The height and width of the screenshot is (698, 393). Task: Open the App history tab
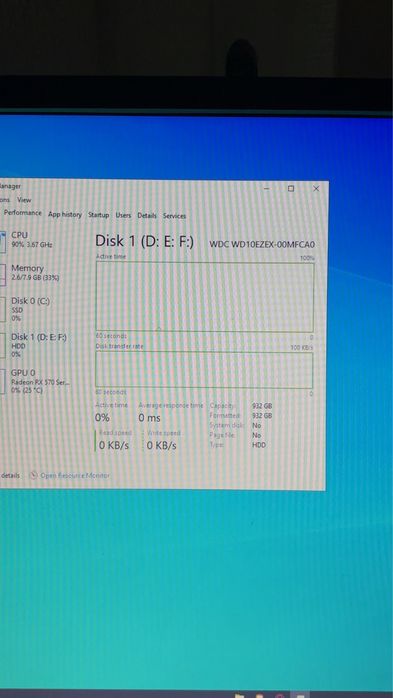coord(65,215)
